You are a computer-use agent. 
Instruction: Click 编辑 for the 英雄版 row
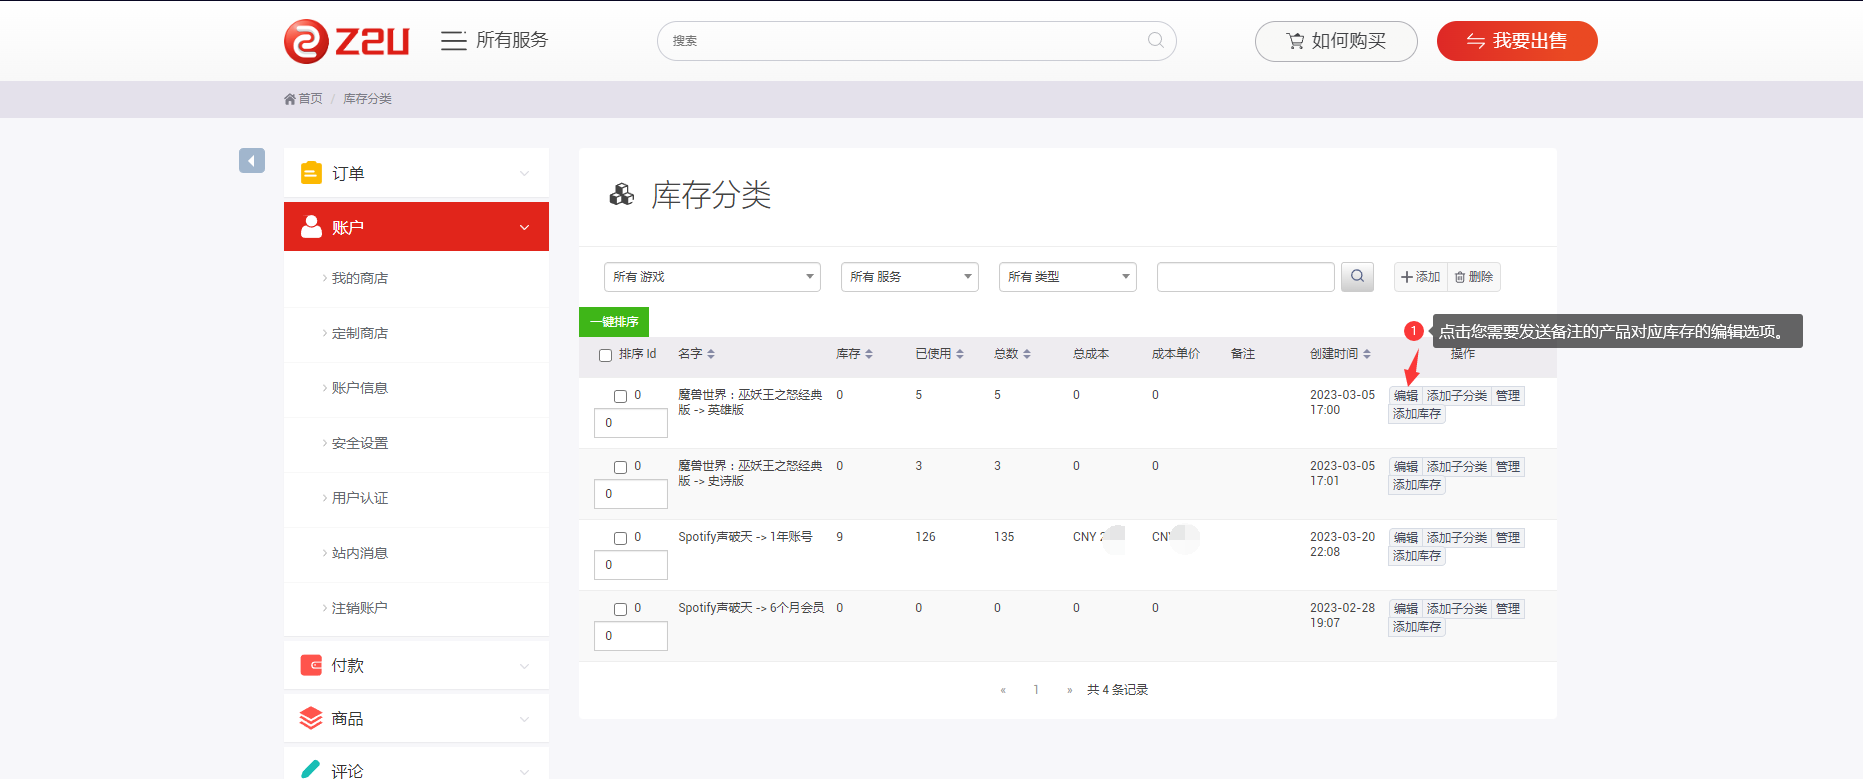[1405, 396]
